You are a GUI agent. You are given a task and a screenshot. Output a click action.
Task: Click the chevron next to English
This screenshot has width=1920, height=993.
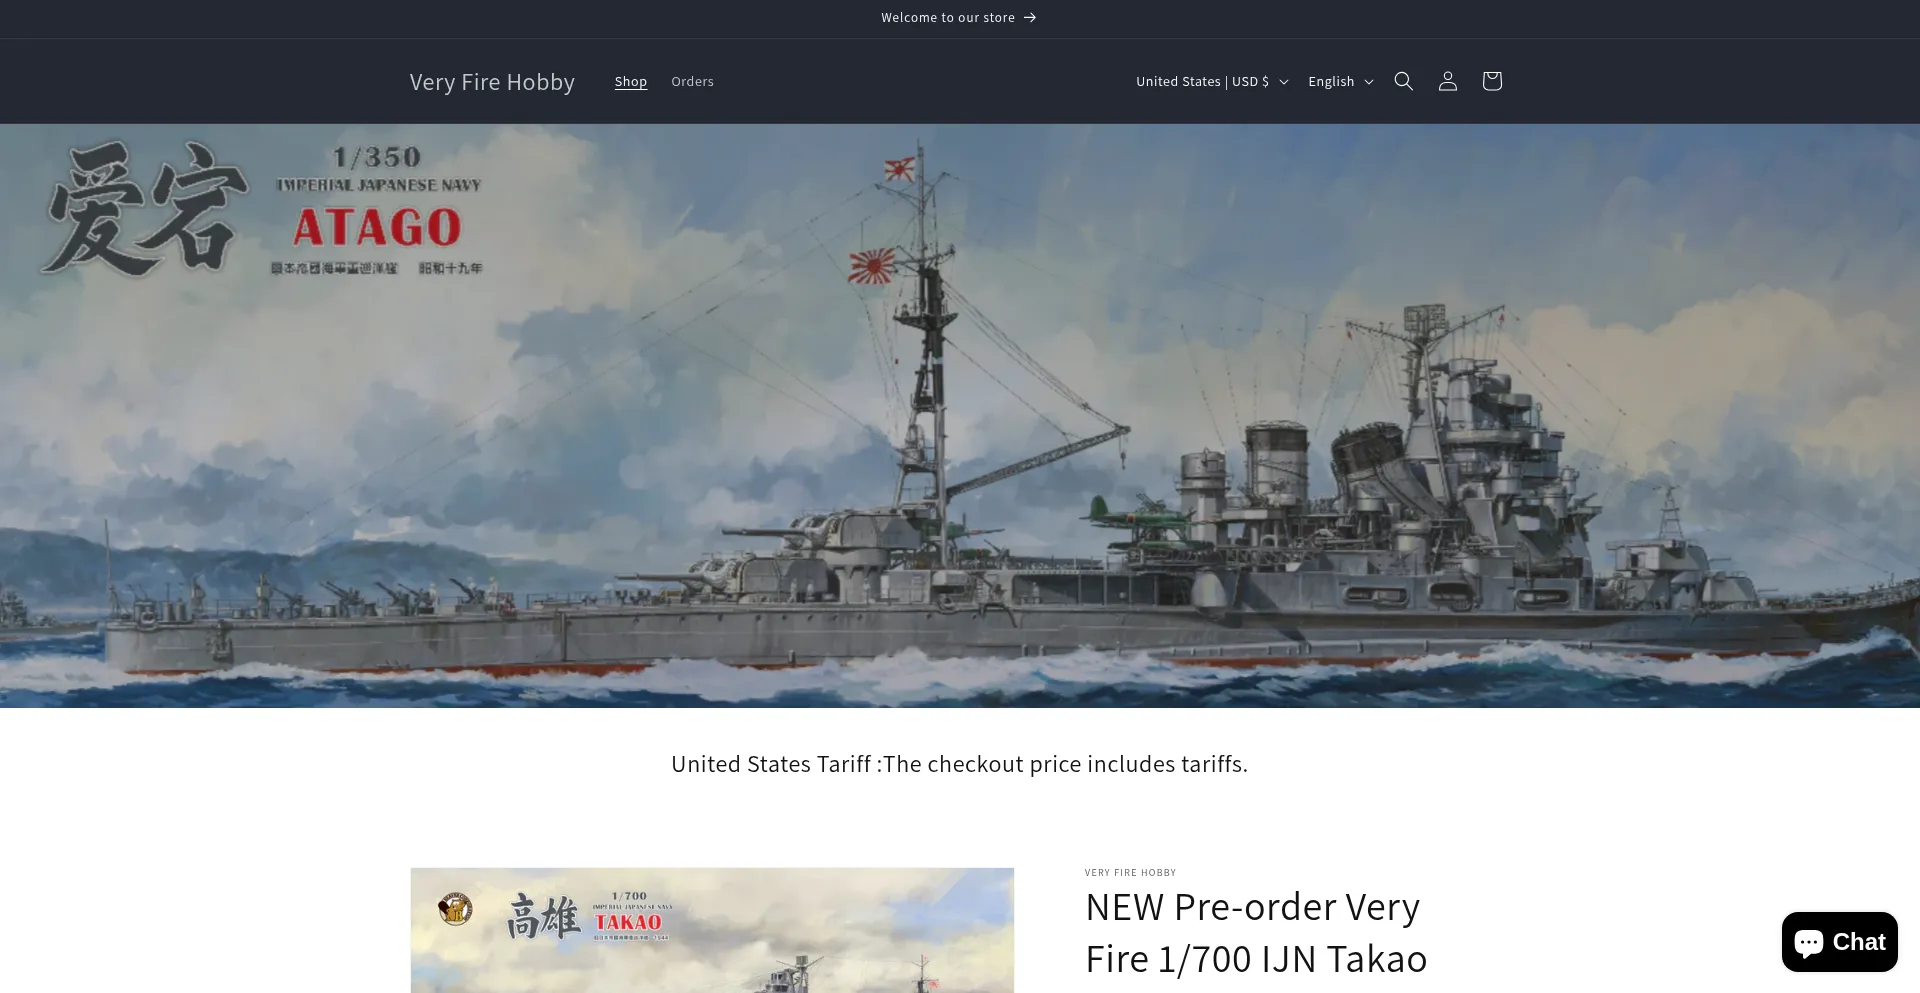(1369, 82)
